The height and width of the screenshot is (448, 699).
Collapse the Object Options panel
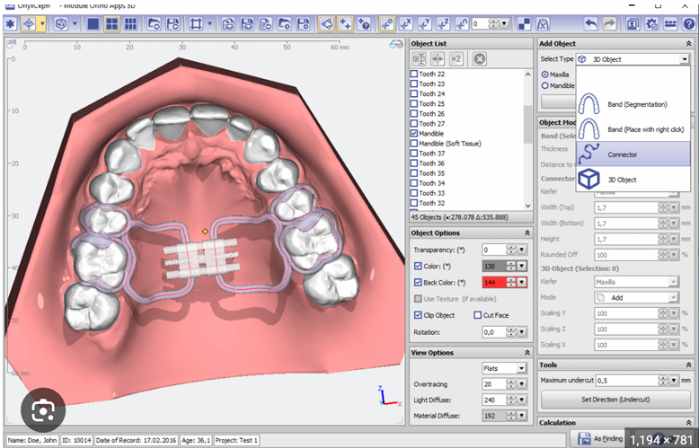(x=527, y=233)
